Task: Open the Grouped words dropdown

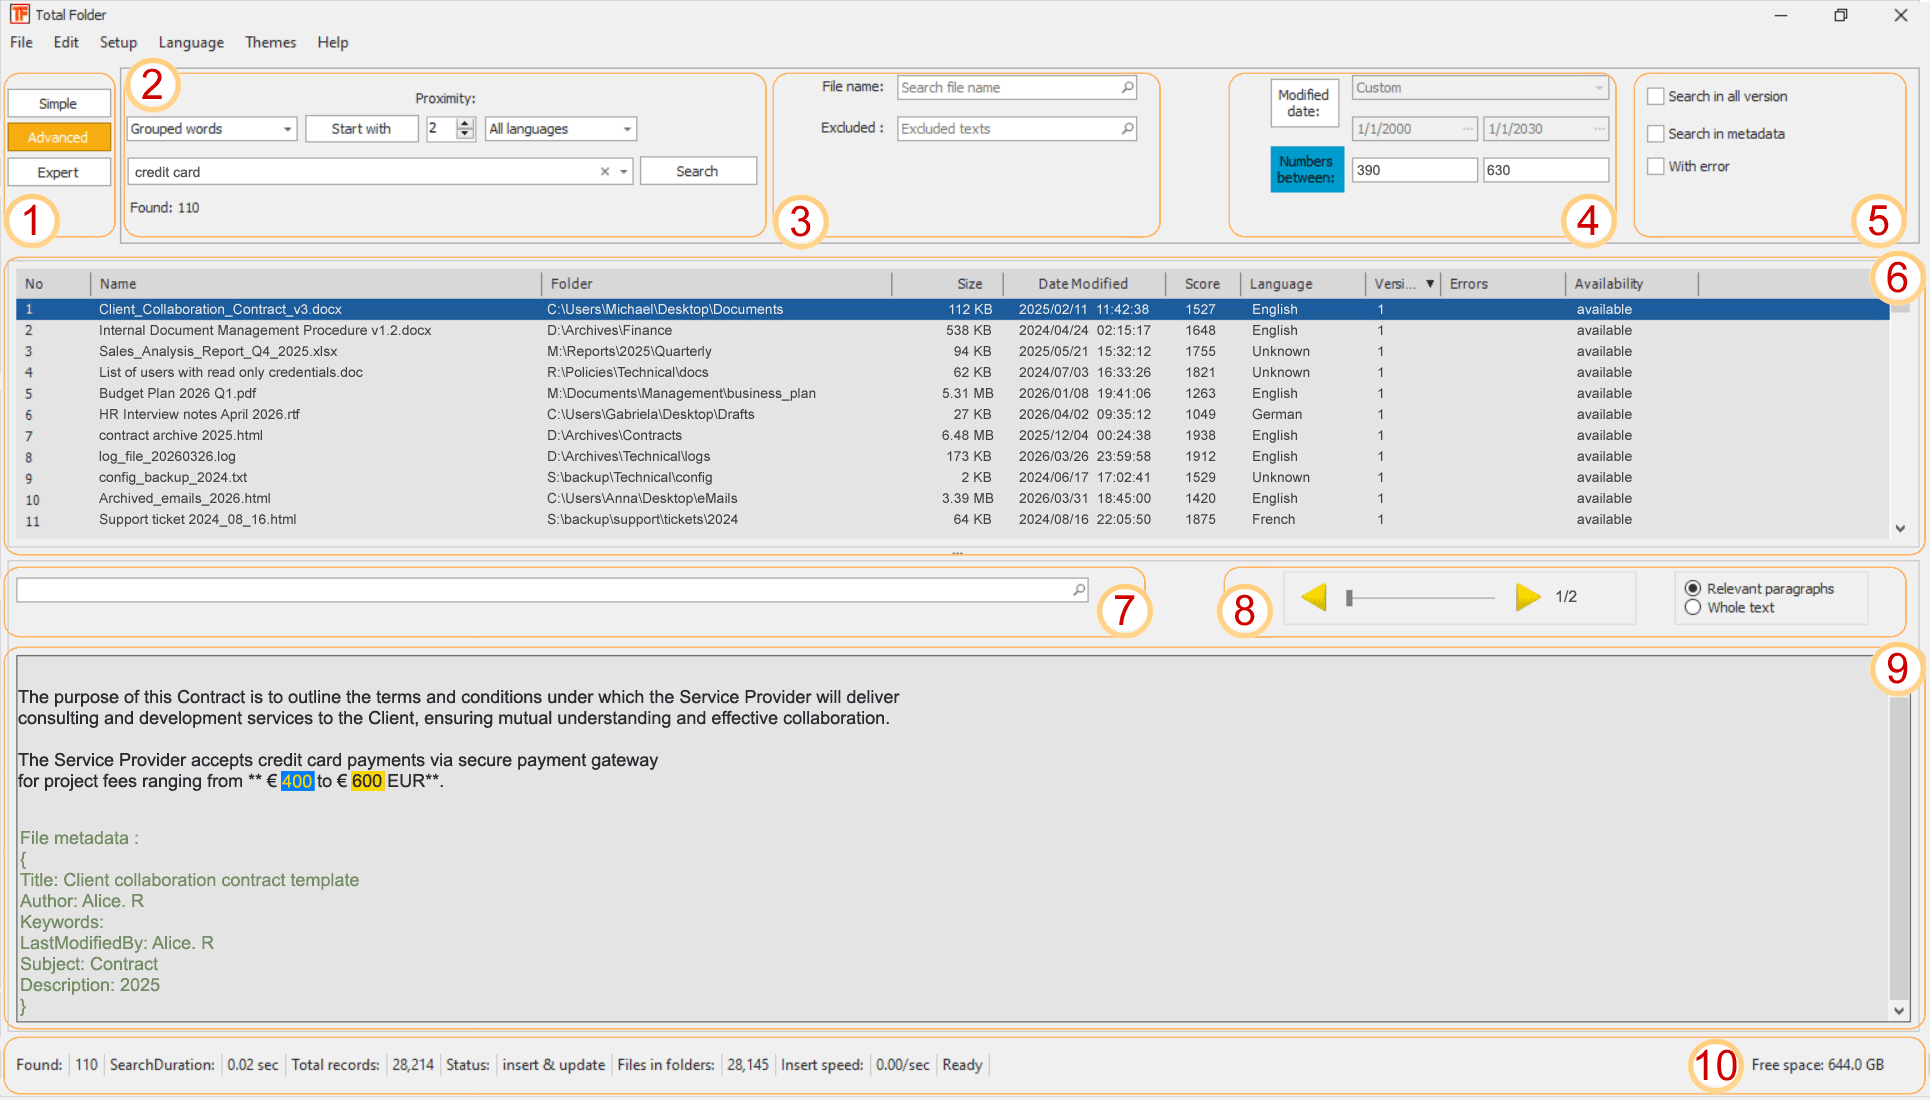Action: [x=287, y=129]
